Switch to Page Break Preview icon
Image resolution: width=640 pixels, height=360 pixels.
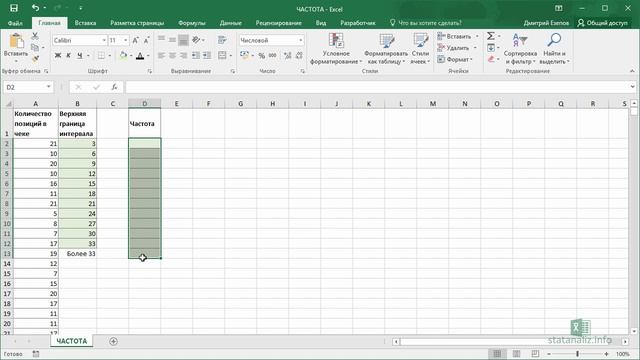tap(535, 354)
